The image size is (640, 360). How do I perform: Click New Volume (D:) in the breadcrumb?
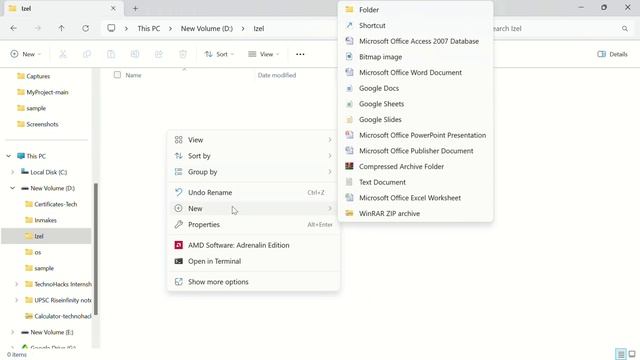(207, 29)
